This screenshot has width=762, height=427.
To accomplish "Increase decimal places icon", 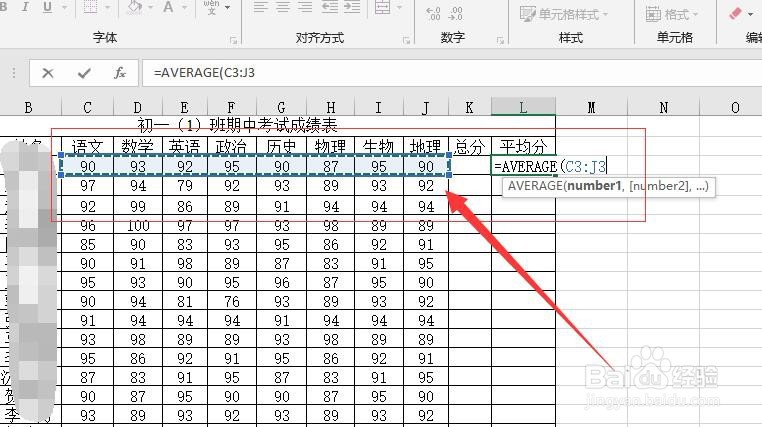I will tap(433, 13).
